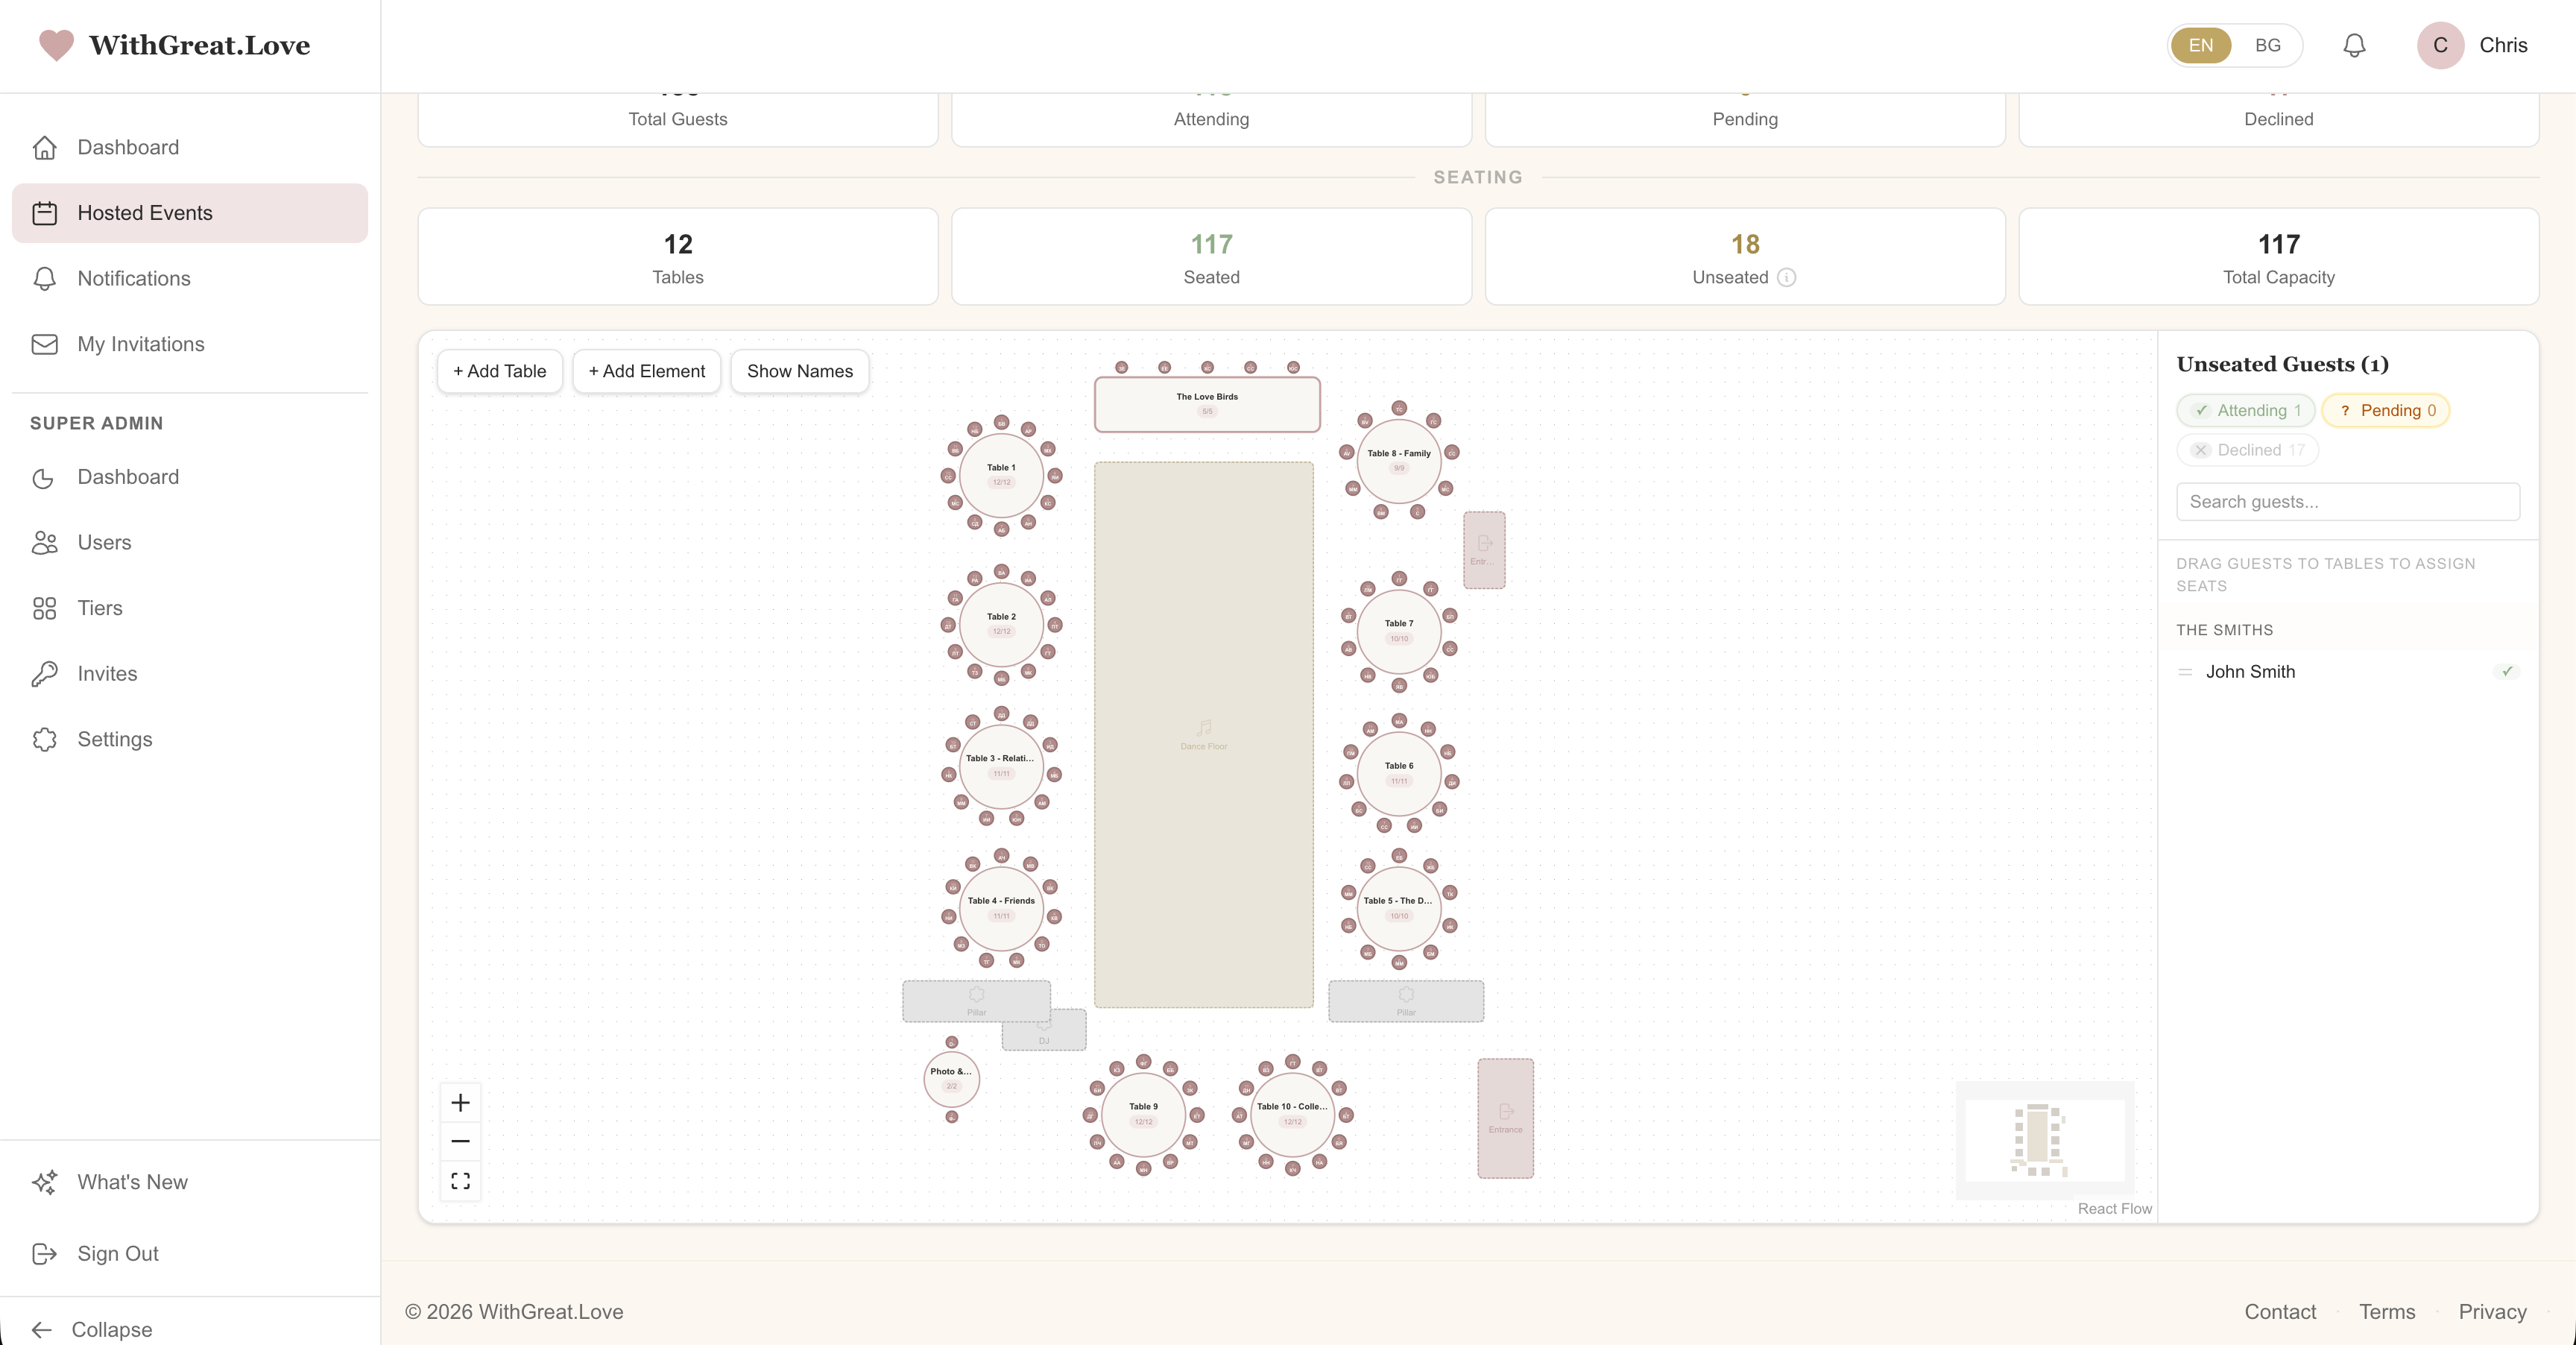The width and height of the screenshot is (2576, 1345).
Task: Open the React Flow attribution link
Action: click(2114, 1209)
